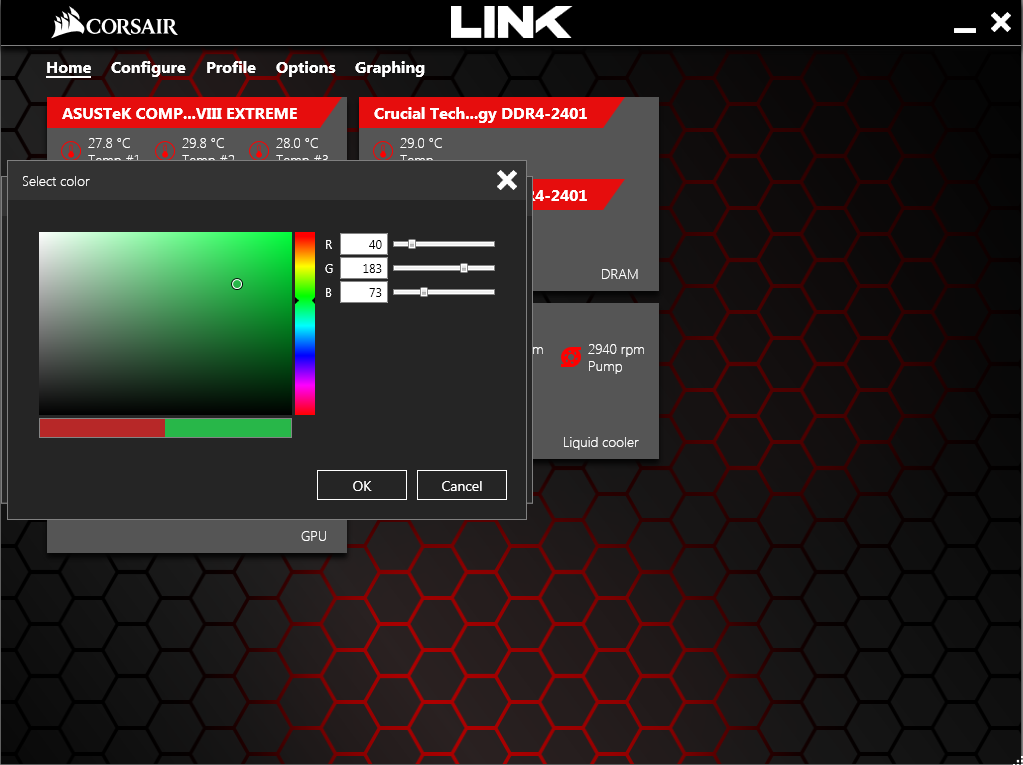The width and height of the screenshot is (1023, 765).
Task: Click the Crucial DRAM thermometer icon
Action: click(382, 151)
